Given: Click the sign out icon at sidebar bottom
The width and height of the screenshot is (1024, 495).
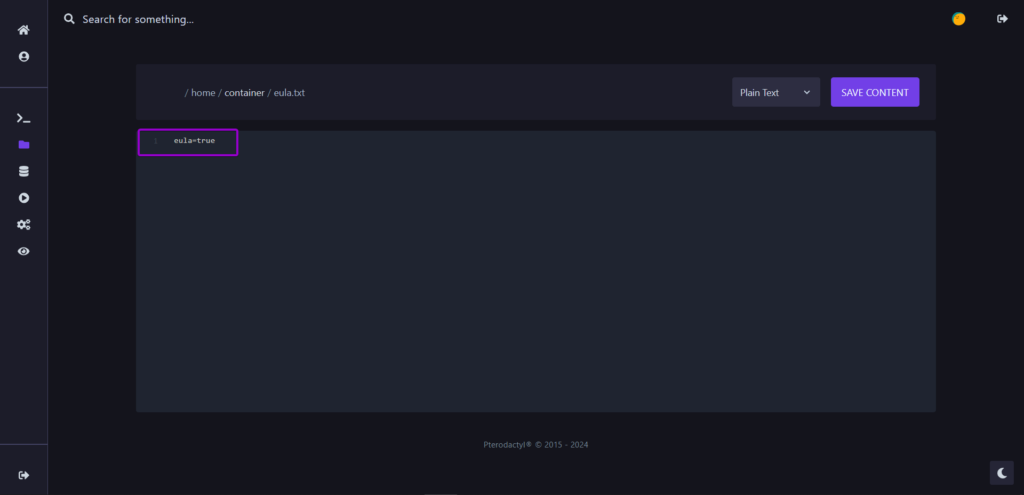Looking at the screenshot, I should pos(24,475).
